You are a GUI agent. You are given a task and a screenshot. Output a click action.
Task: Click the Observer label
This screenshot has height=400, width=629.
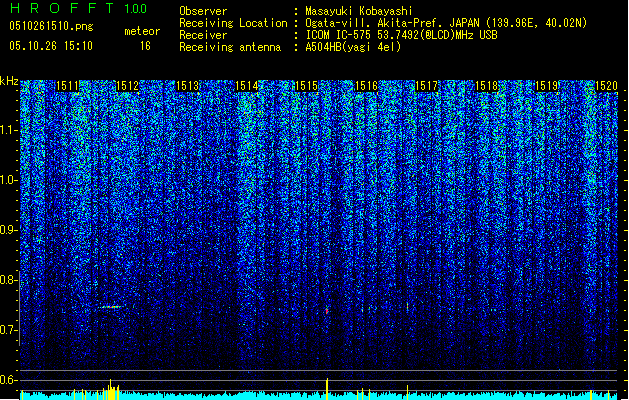click(x=203, y=11)
